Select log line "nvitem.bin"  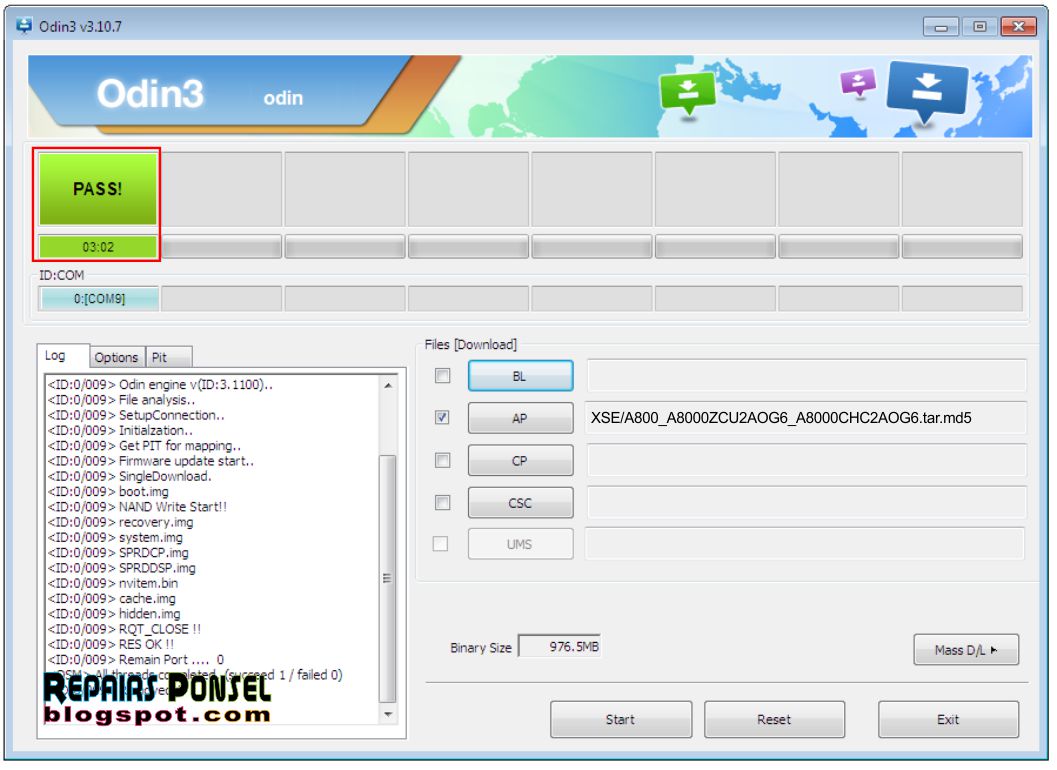113,583
